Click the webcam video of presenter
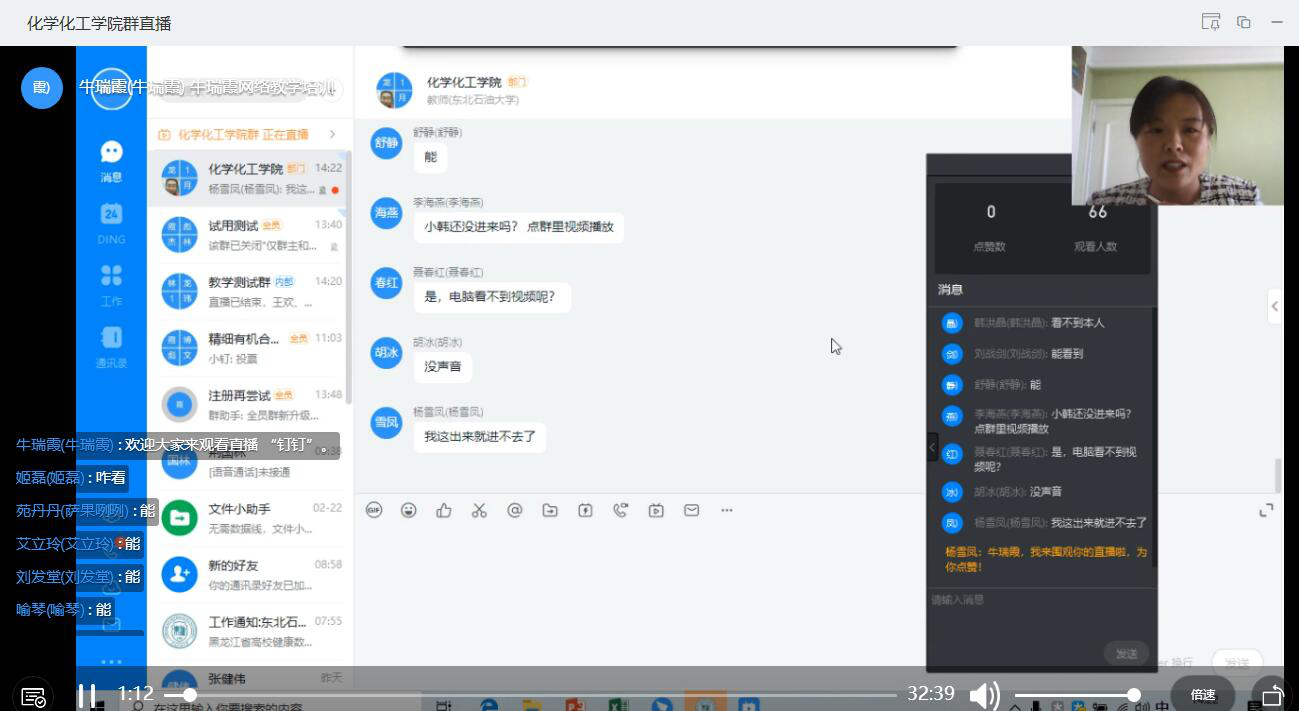Viewport: 1299px width, 711px height. 1176,125
